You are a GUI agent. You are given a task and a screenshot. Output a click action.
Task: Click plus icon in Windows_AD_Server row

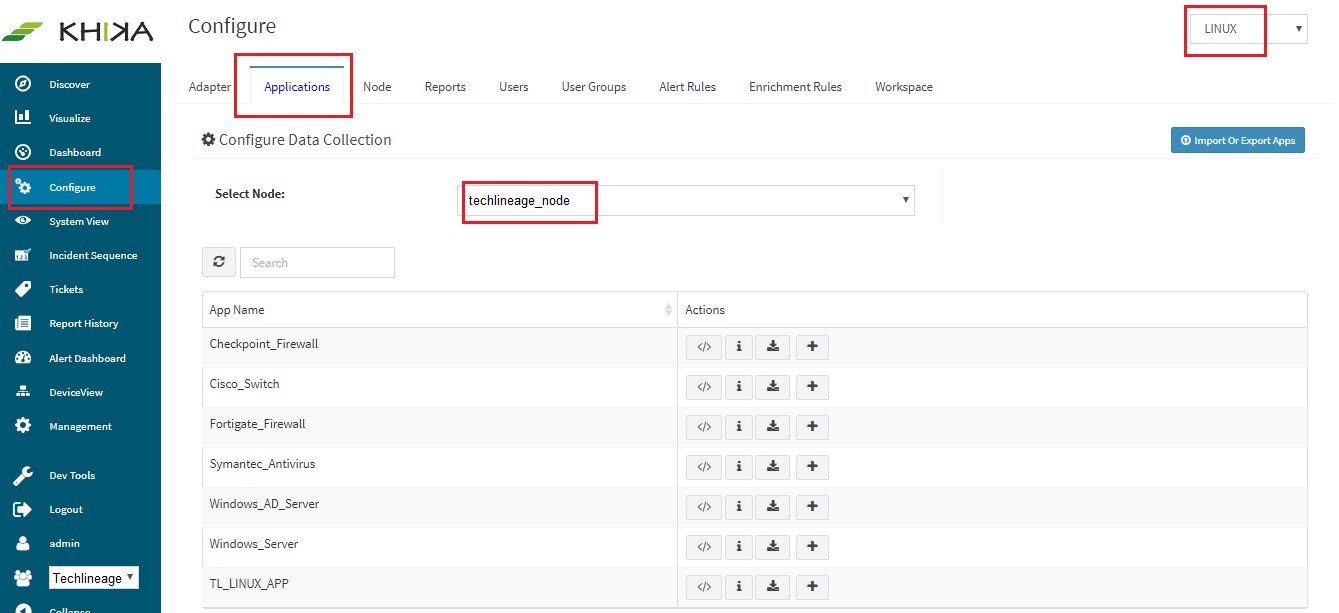click(x=812, y=507)
